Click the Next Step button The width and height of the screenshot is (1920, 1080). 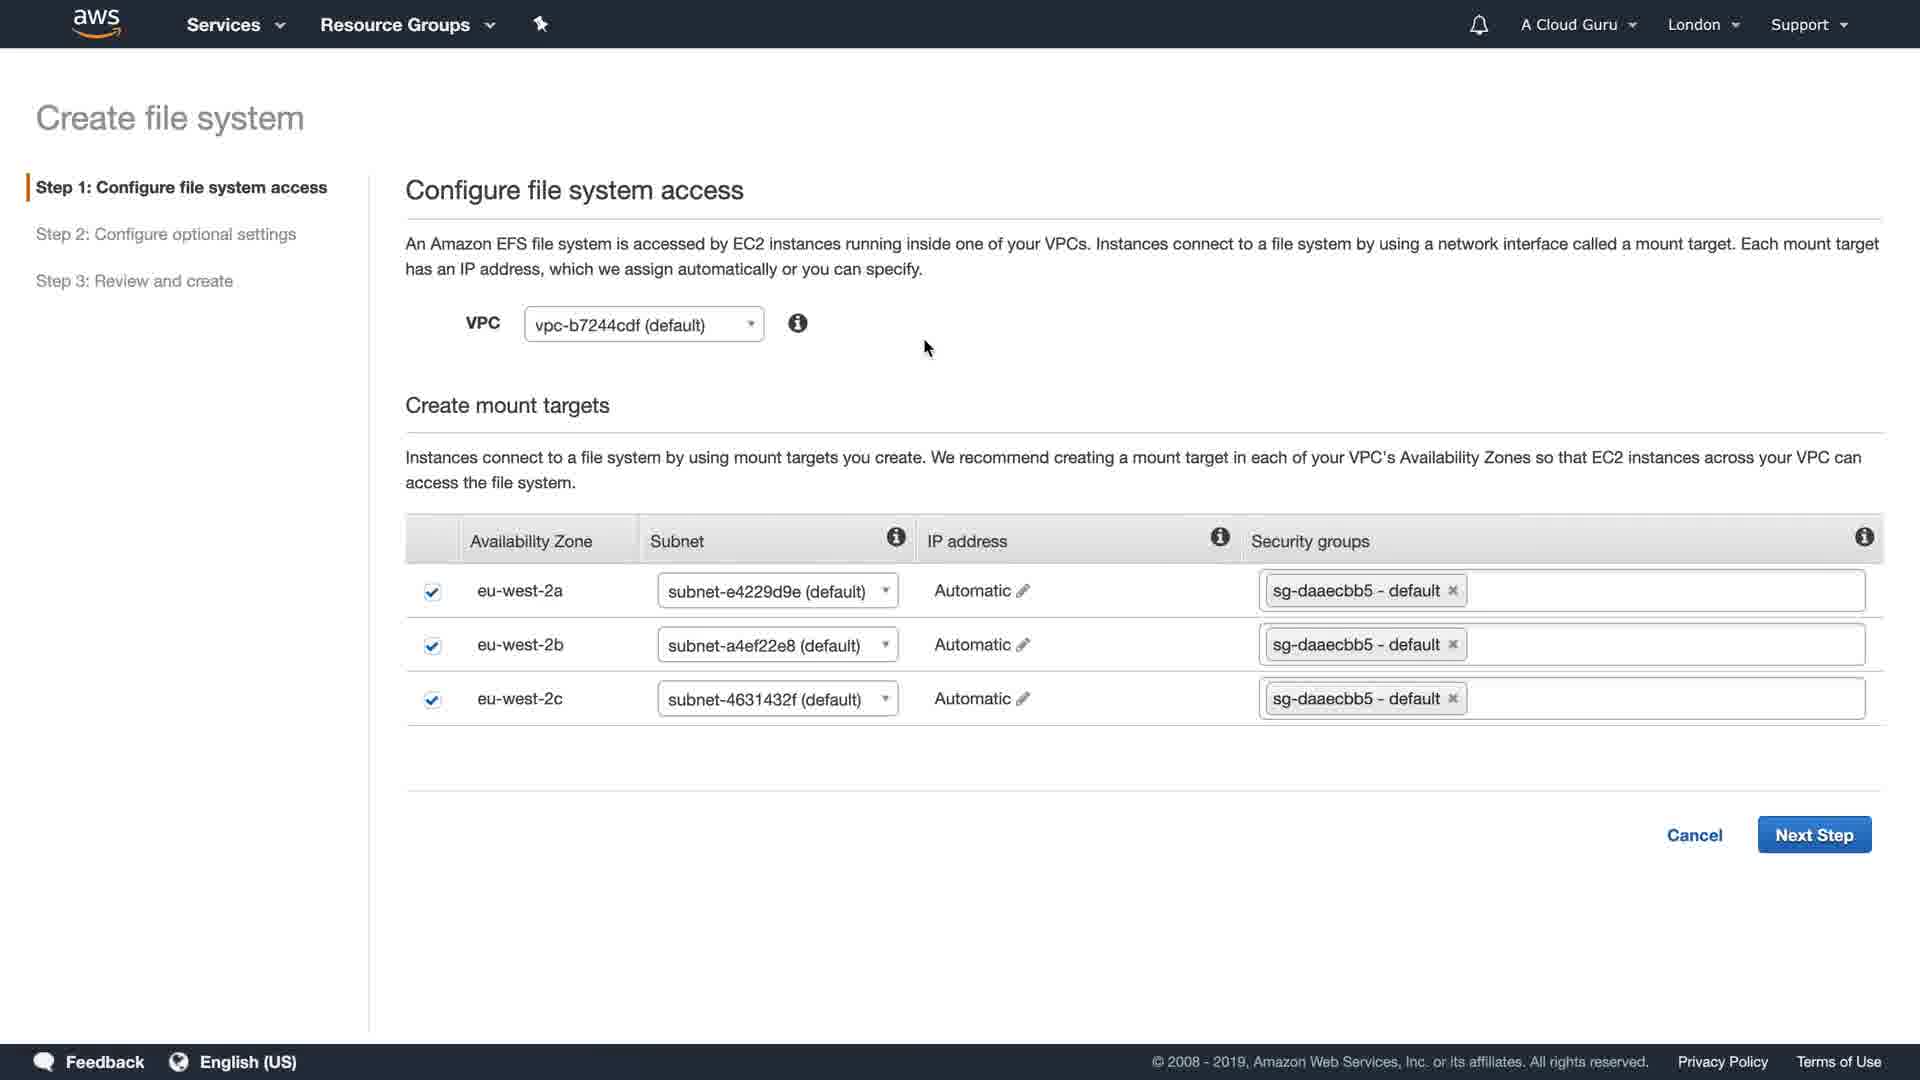pos(1813,835)
